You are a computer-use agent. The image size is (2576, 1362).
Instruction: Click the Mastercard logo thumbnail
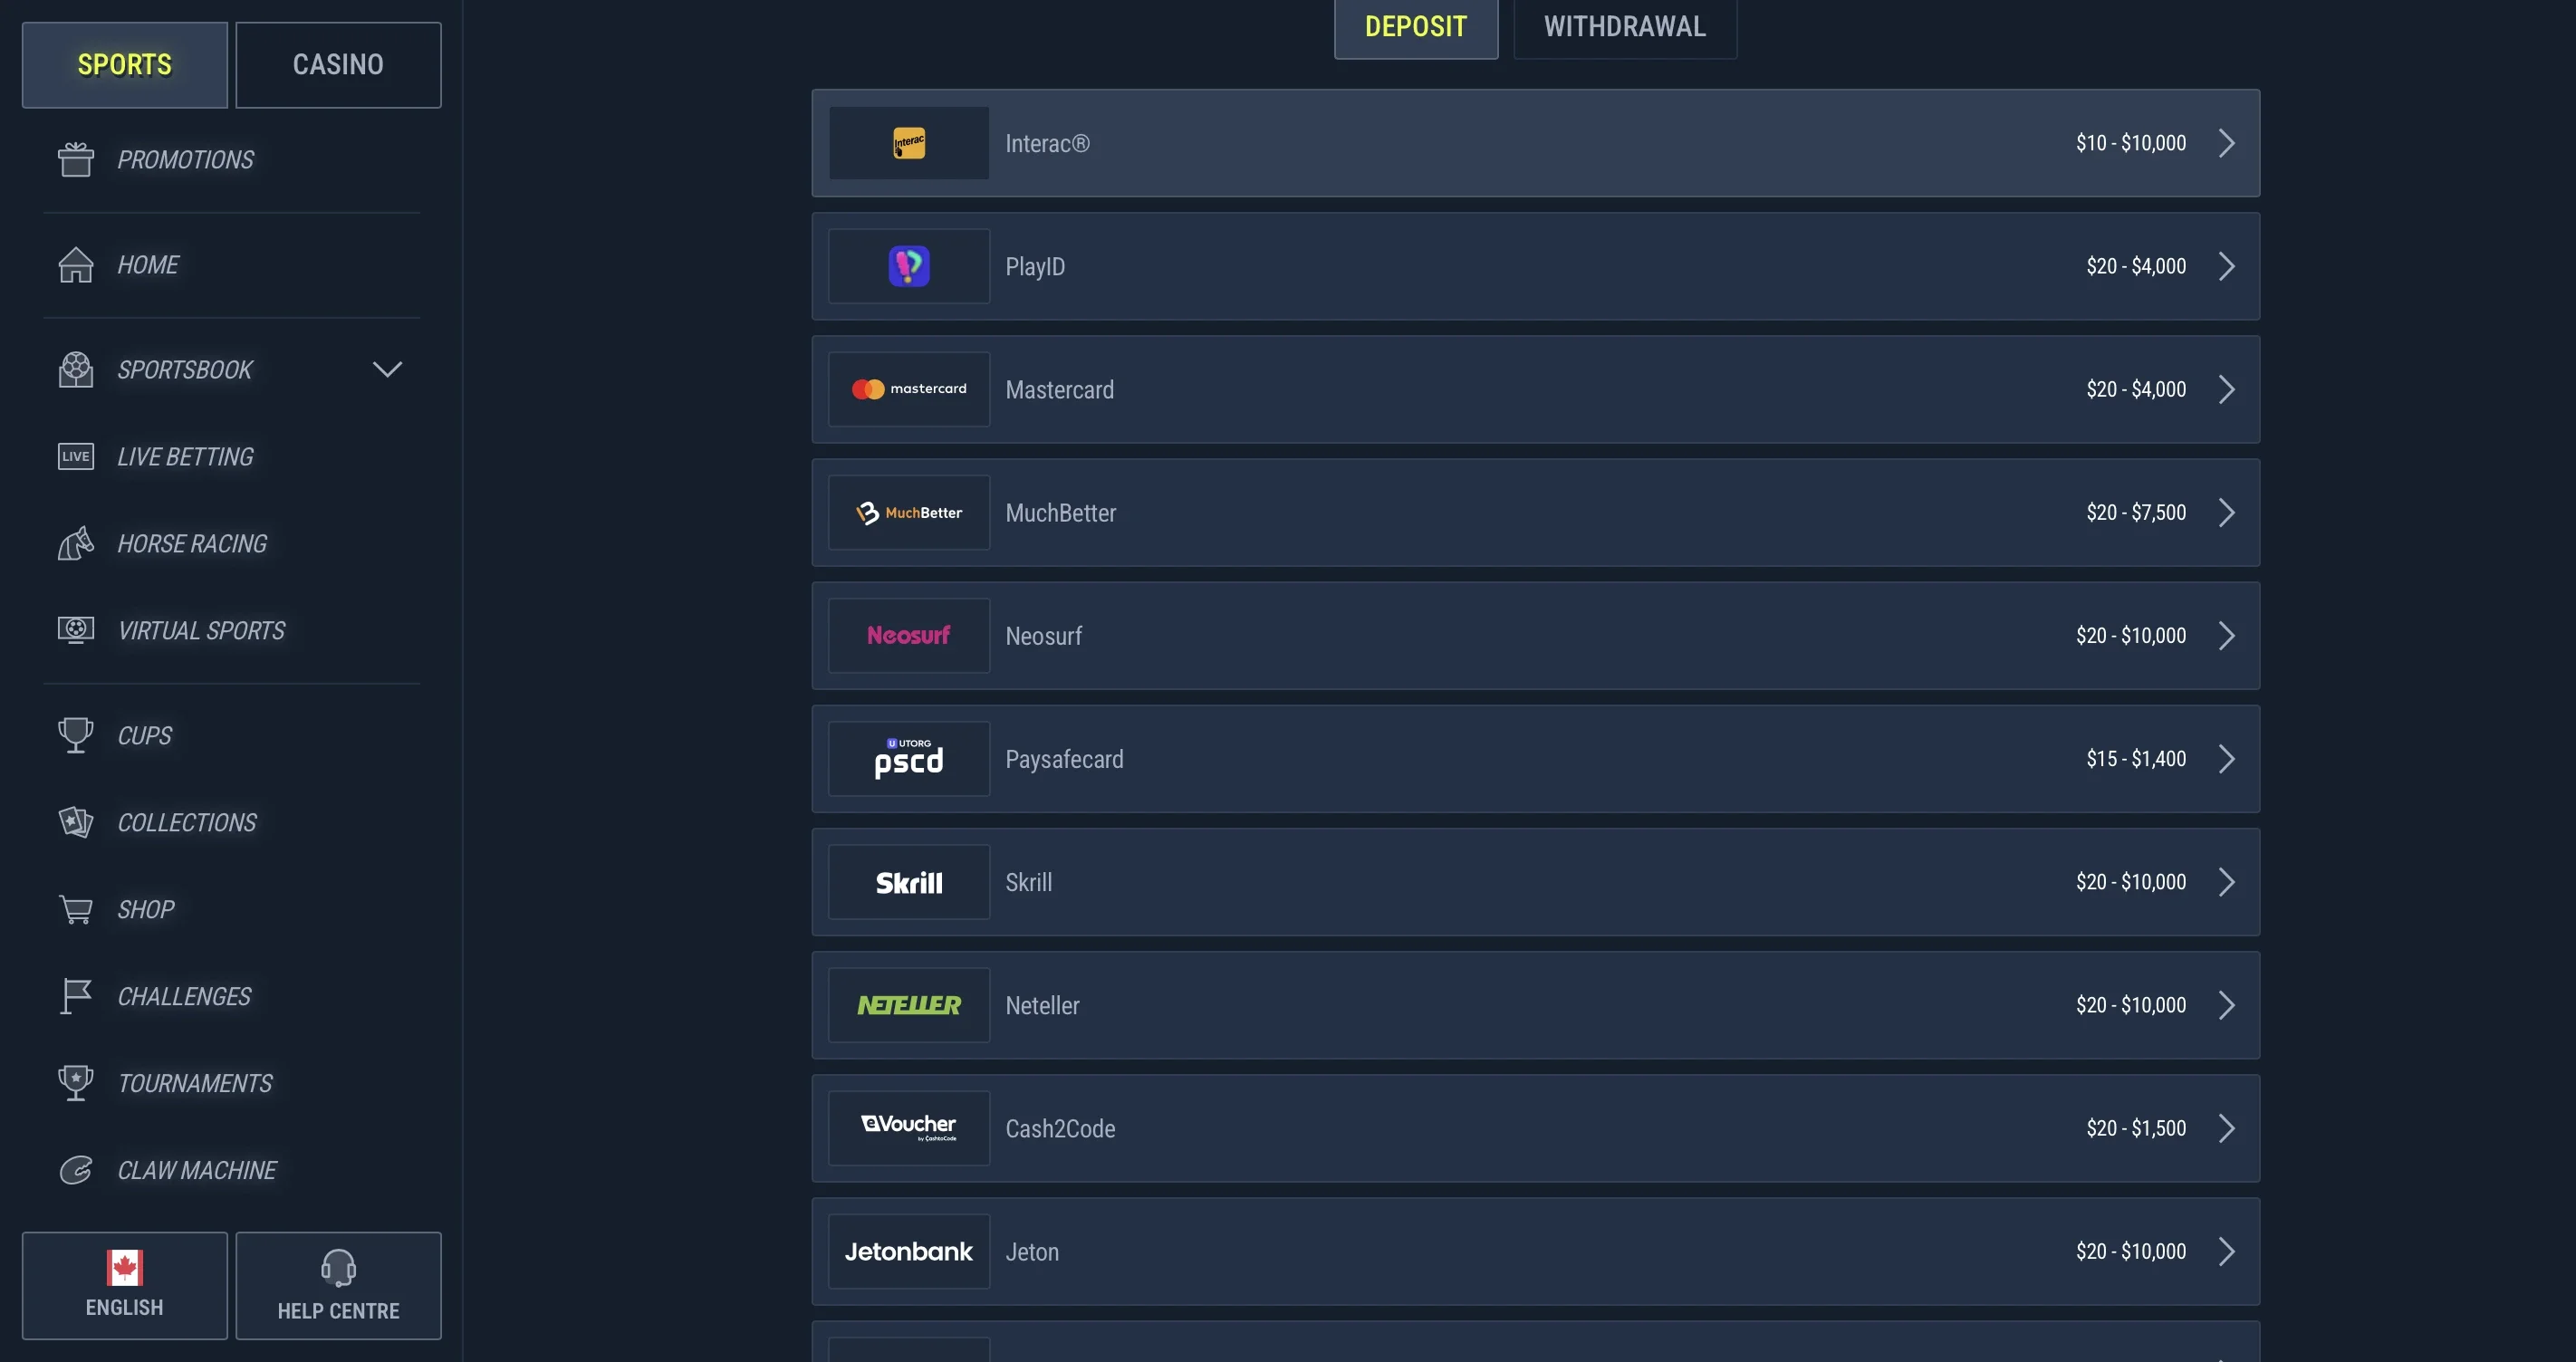point(909,389)
